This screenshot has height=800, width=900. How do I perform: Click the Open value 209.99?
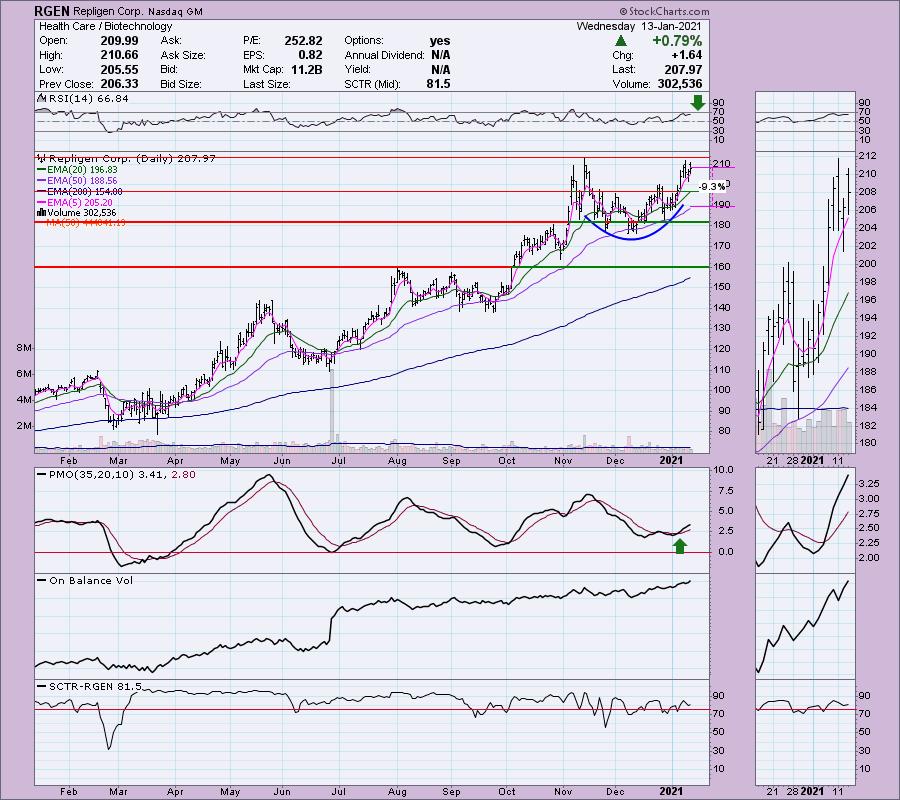tap(119, 41)
